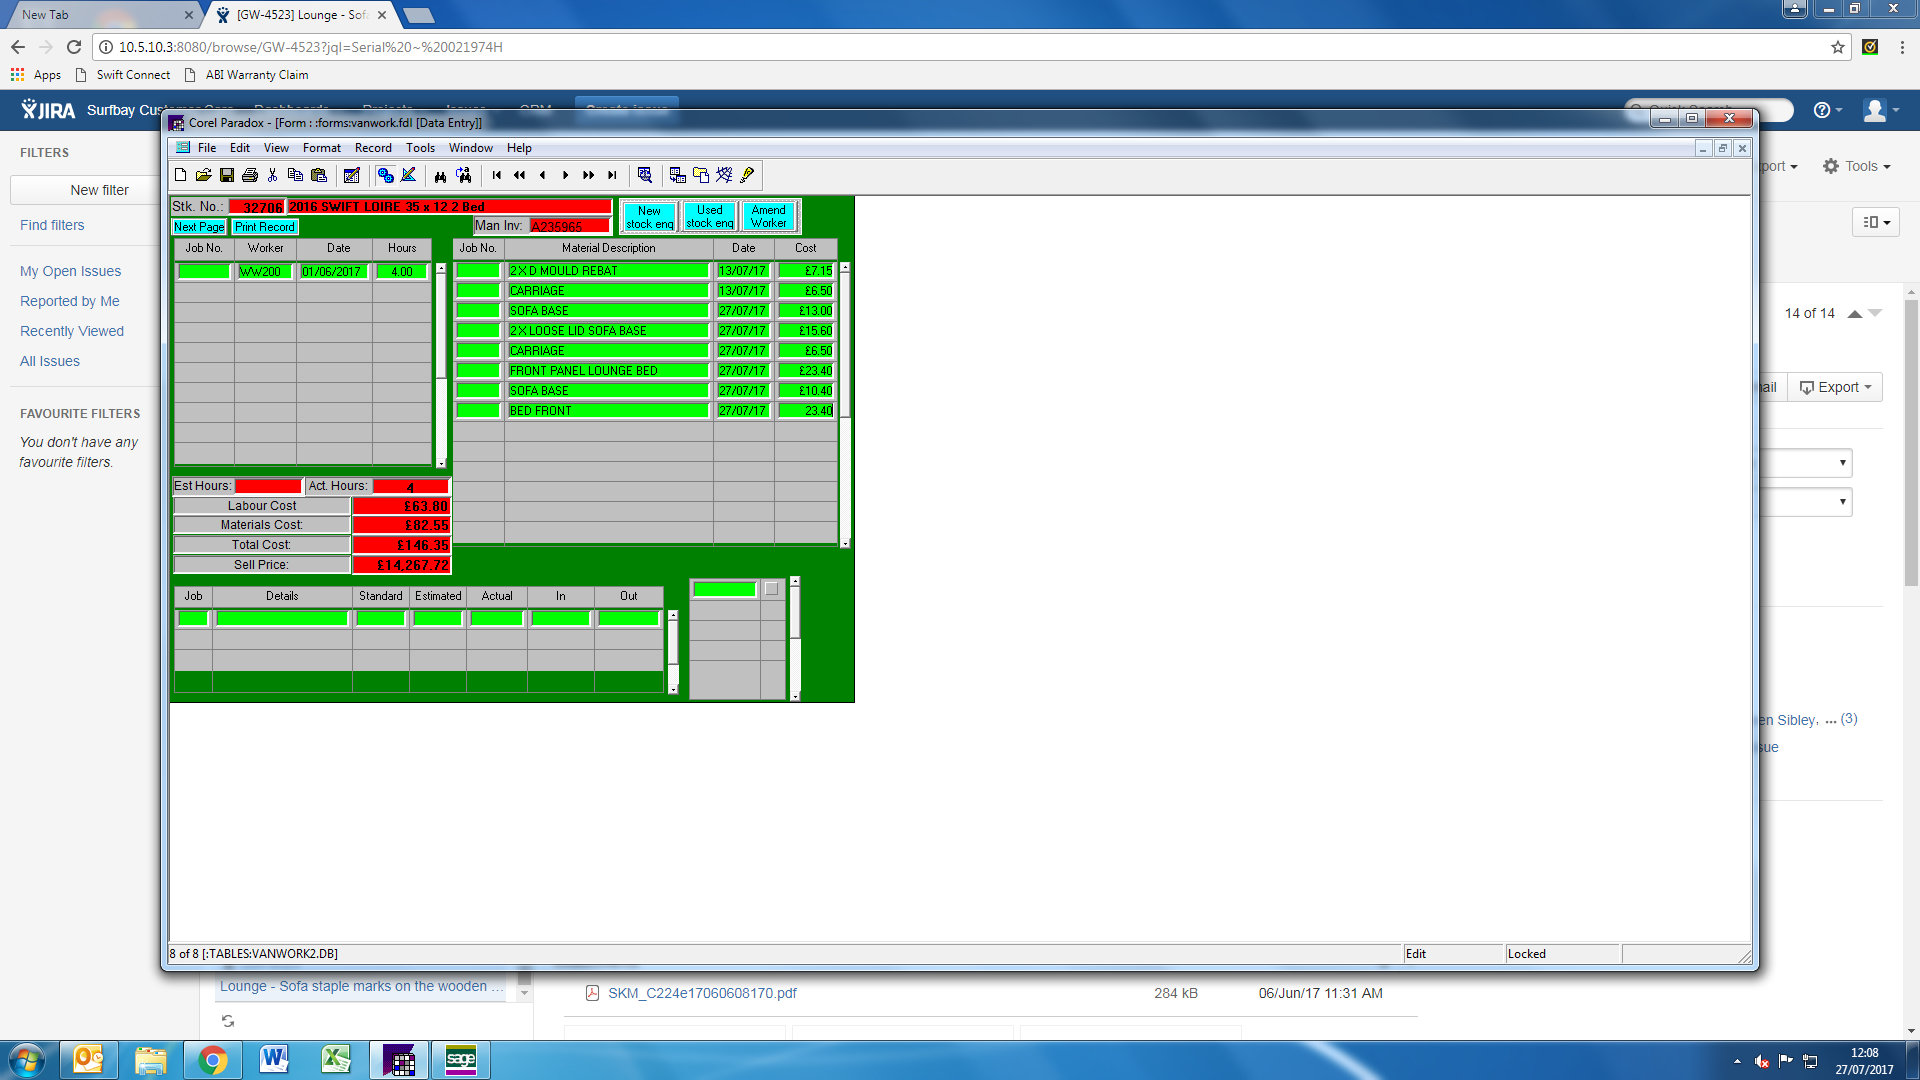
Task: Click the Print toolbar icon
Action: 250,175
